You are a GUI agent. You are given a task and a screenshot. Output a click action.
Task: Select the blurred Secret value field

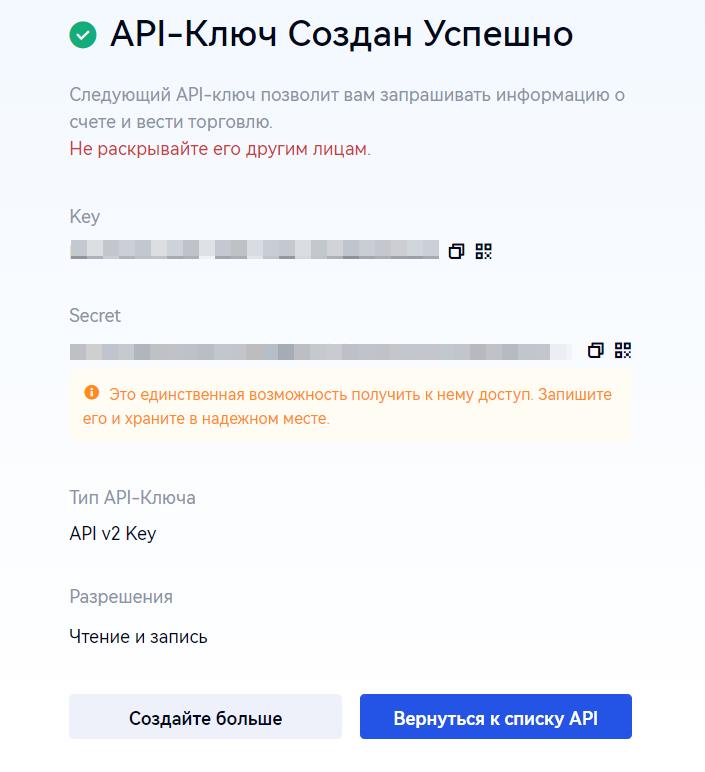pyautogui.click(x=320, y=351)
